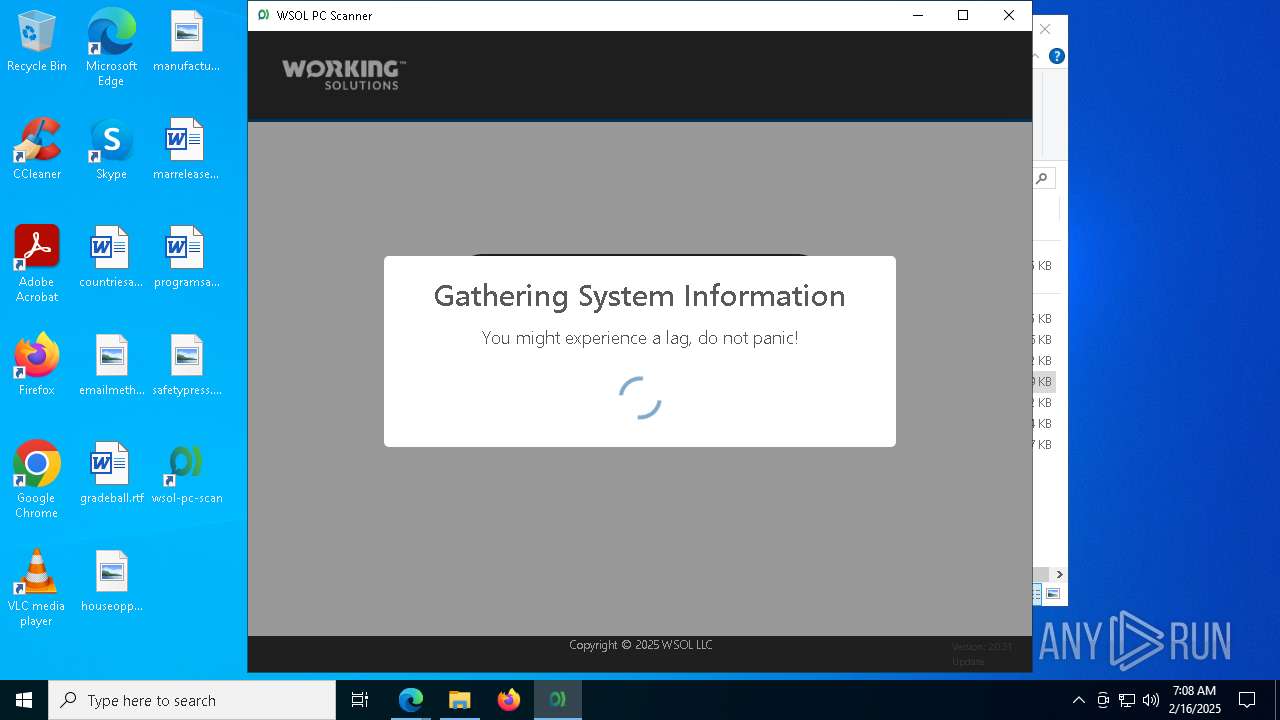Minimize the WSOL PC Scanner window
This screenshot has height=720, width=1280.
click(x=917, y=15)
